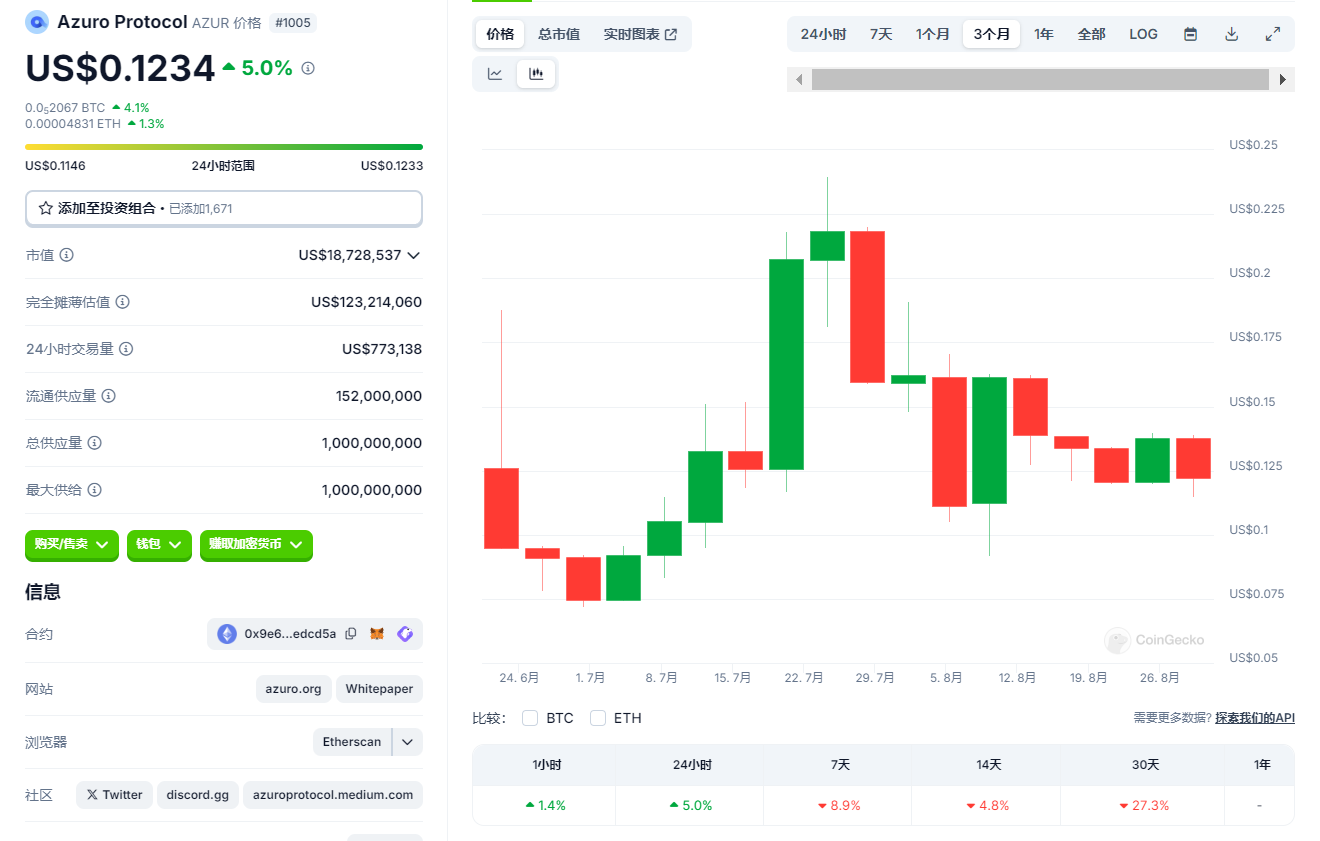Select the 全部 time range
1320x841 pixels.
(1091, 34)
